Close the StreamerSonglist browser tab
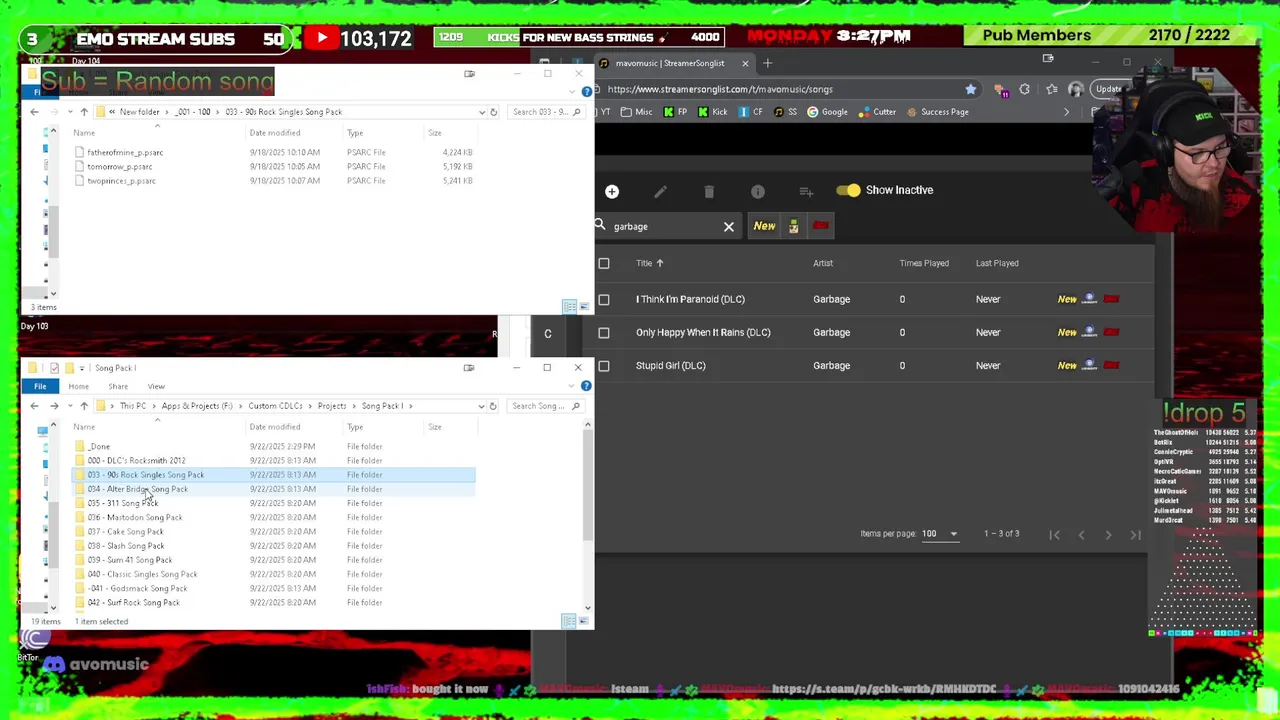 [745, 63]
